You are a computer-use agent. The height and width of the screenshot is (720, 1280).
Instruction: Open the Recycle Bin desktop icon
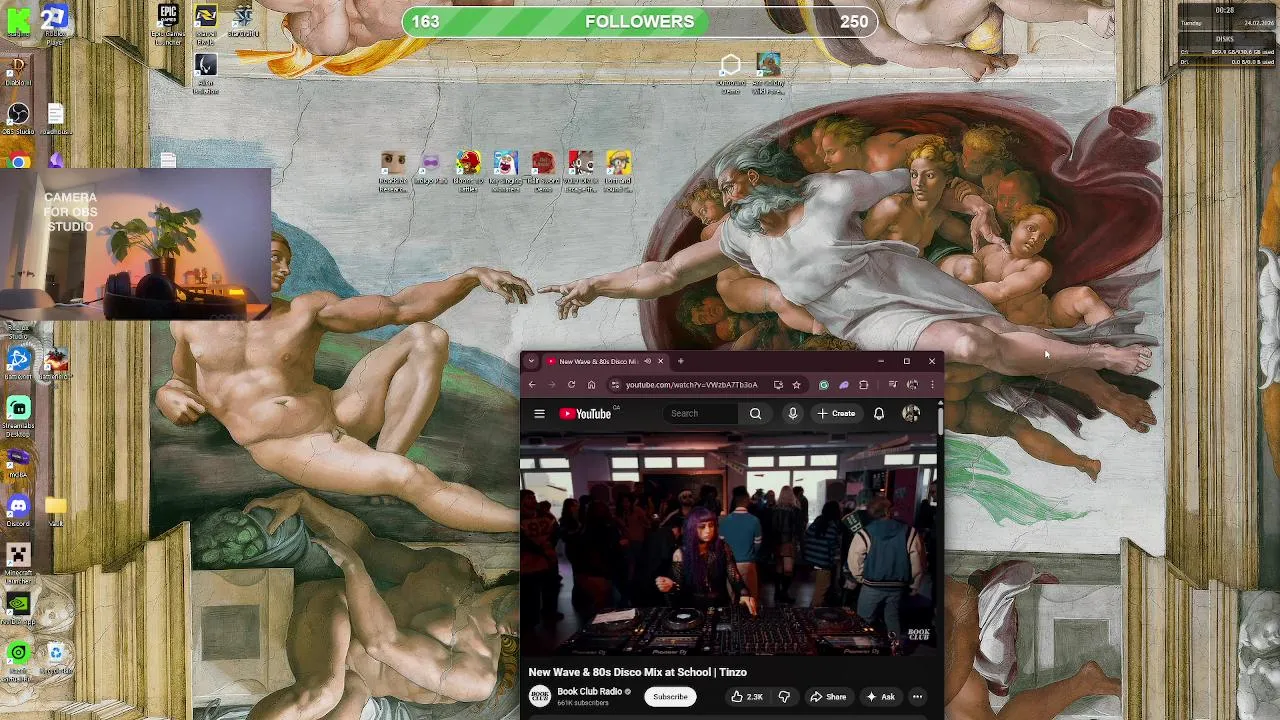(x=56, y=658)
